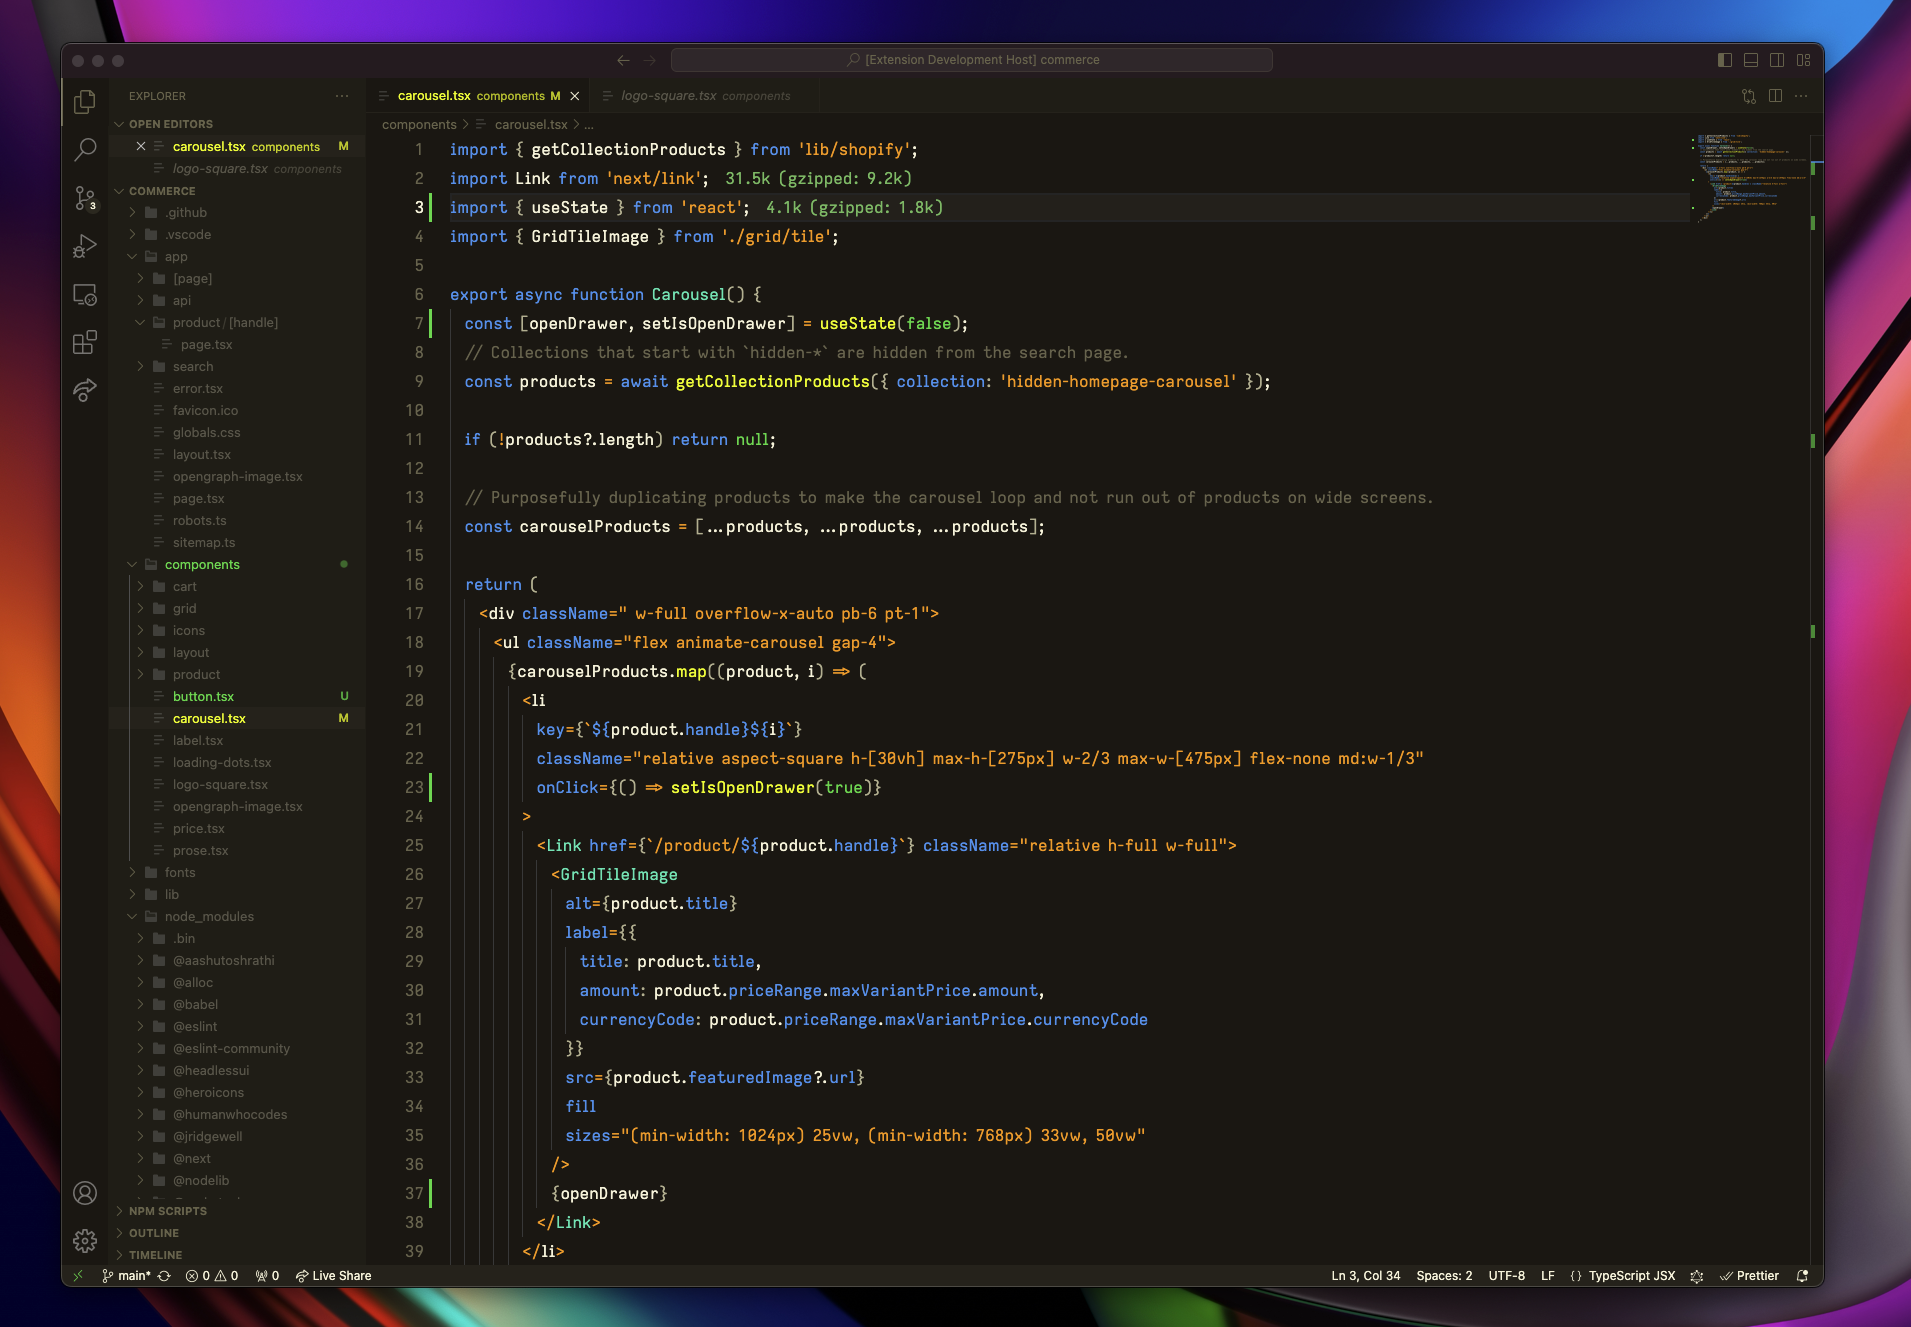Viewport: 1911px width, 1327px height.
Task: Click the open changes icon in editor toolbar
Action: tap(1749, 96)
